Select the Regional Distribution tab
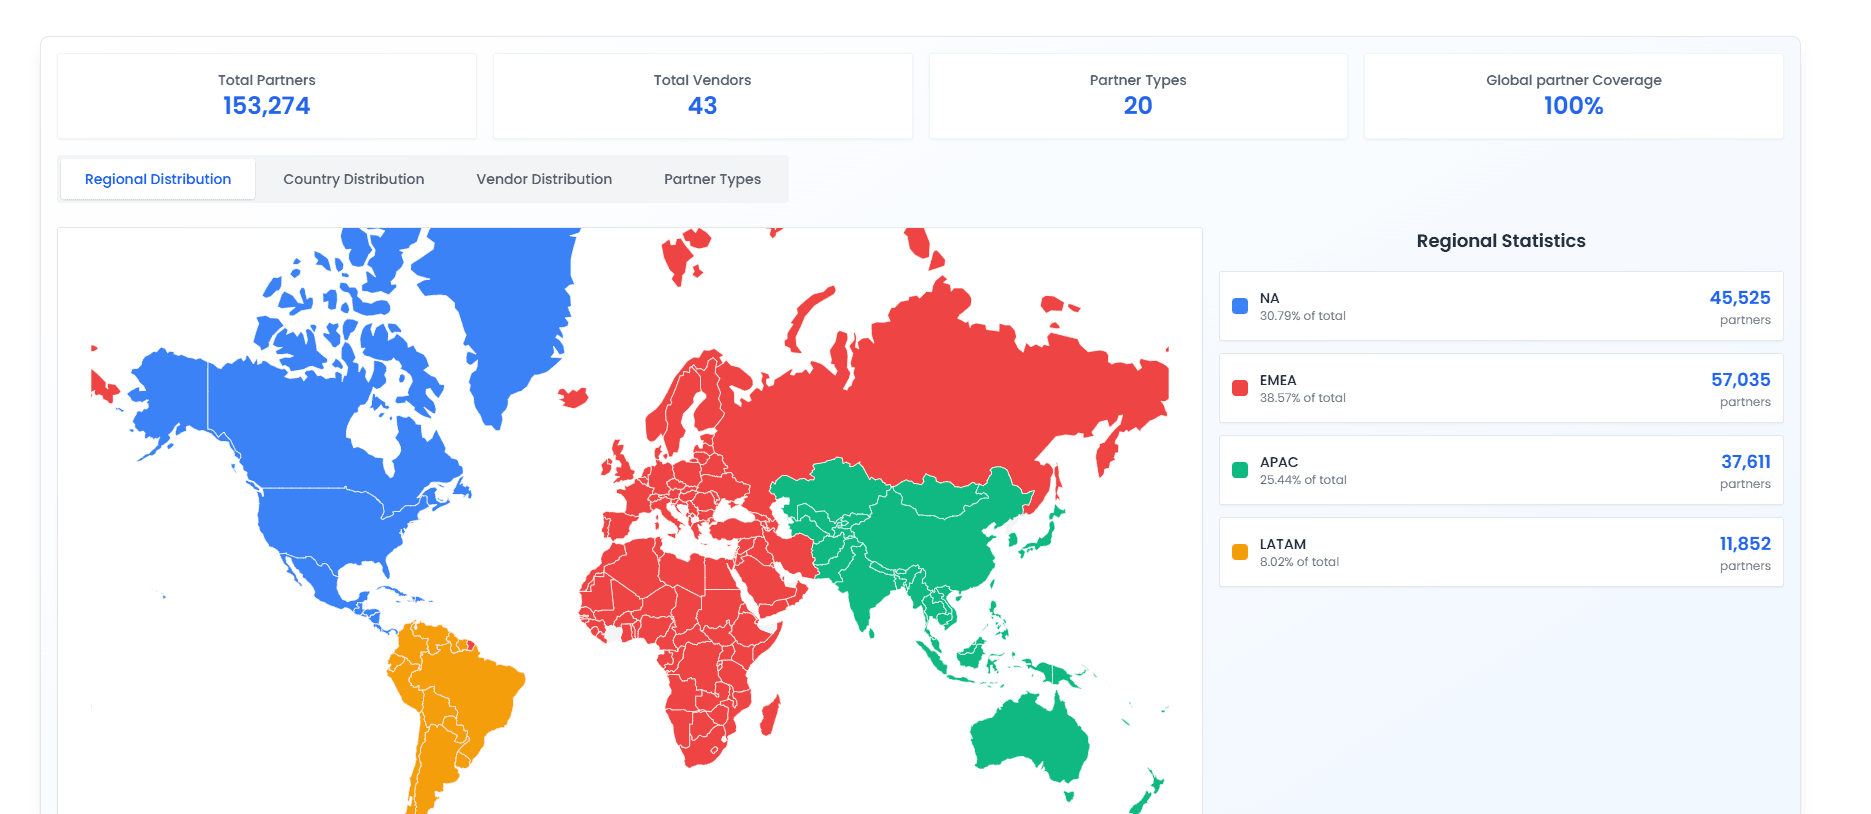Screen dimensions: 1871x814 pos(158,179)
